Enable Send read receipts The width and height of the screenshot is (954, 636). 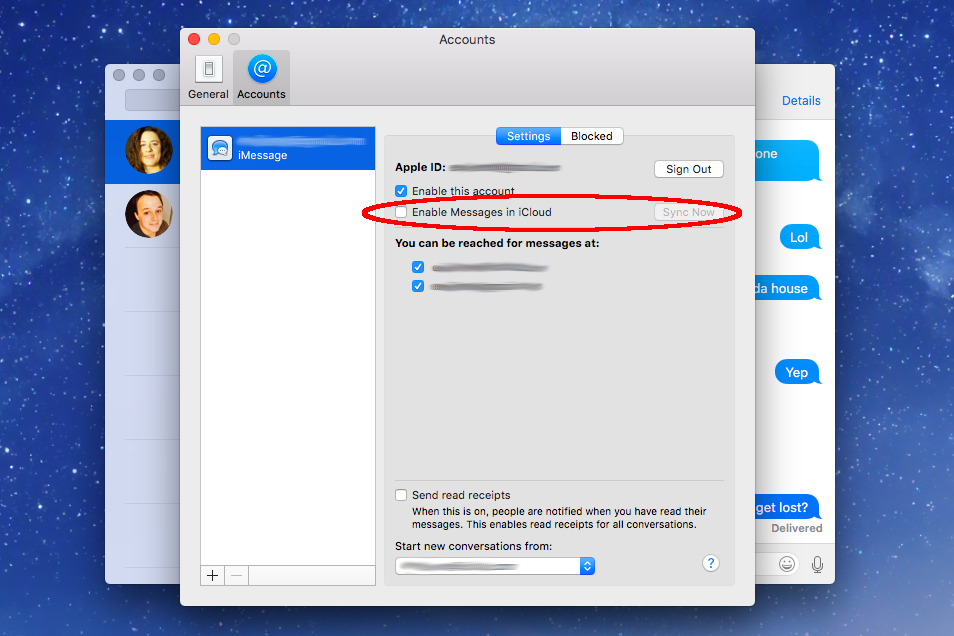[401, 495]
